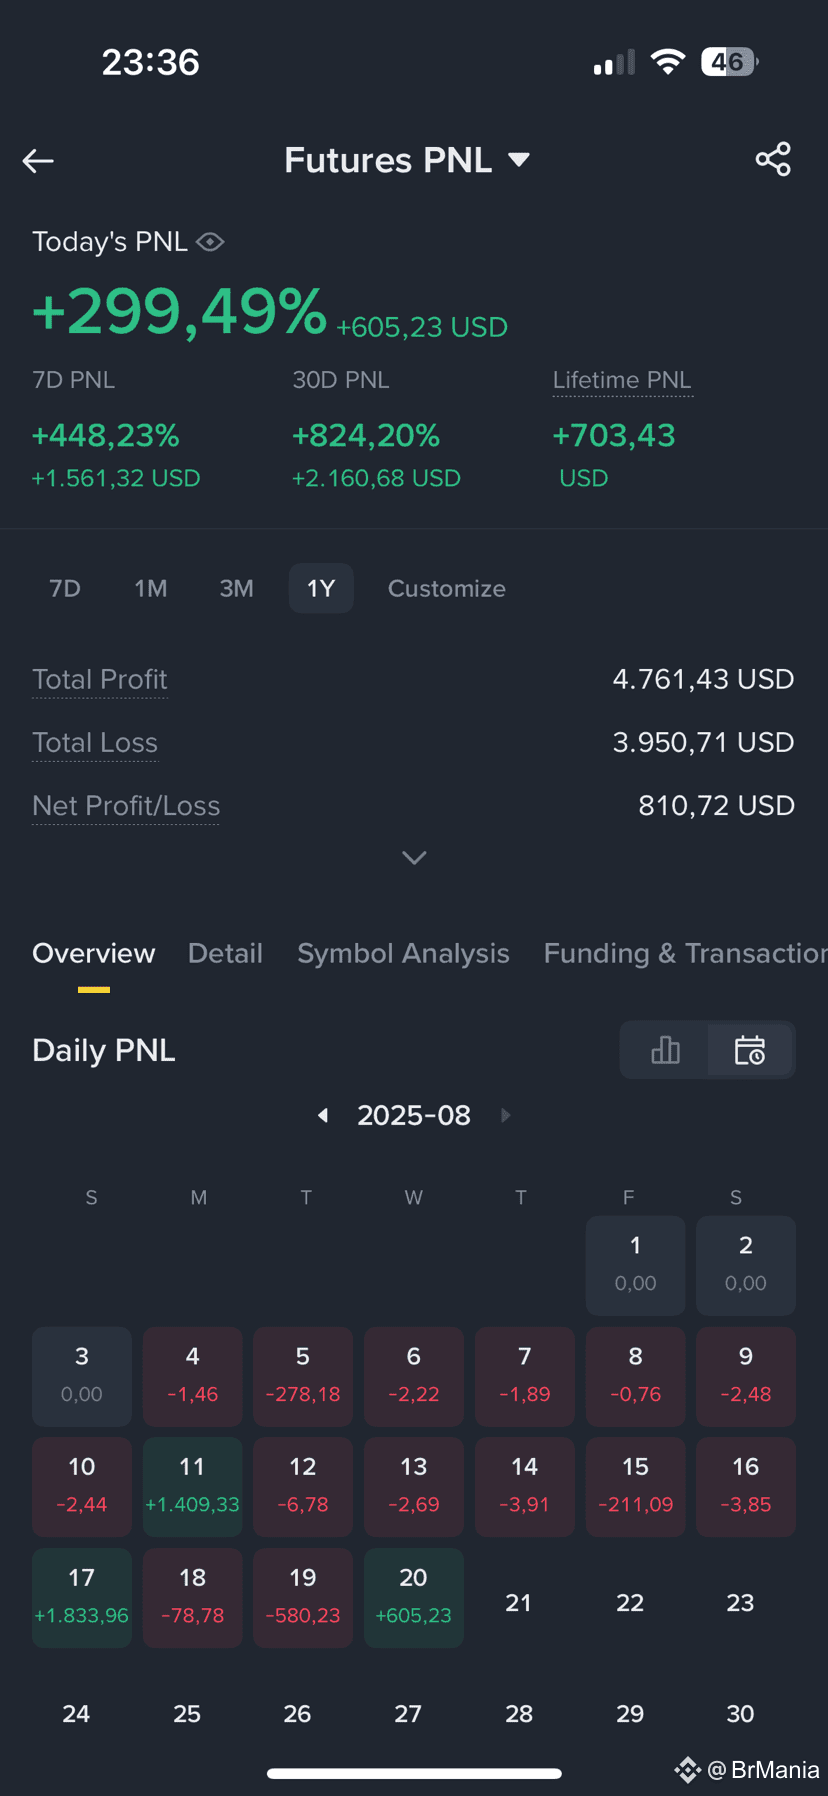Switch to Symbol Analysis tab

[403, 953]
